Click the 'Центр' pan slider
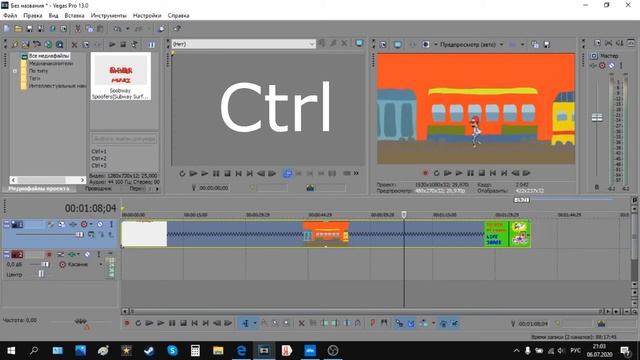Viewport: 640px width, 360px height. tap(41, 274)
